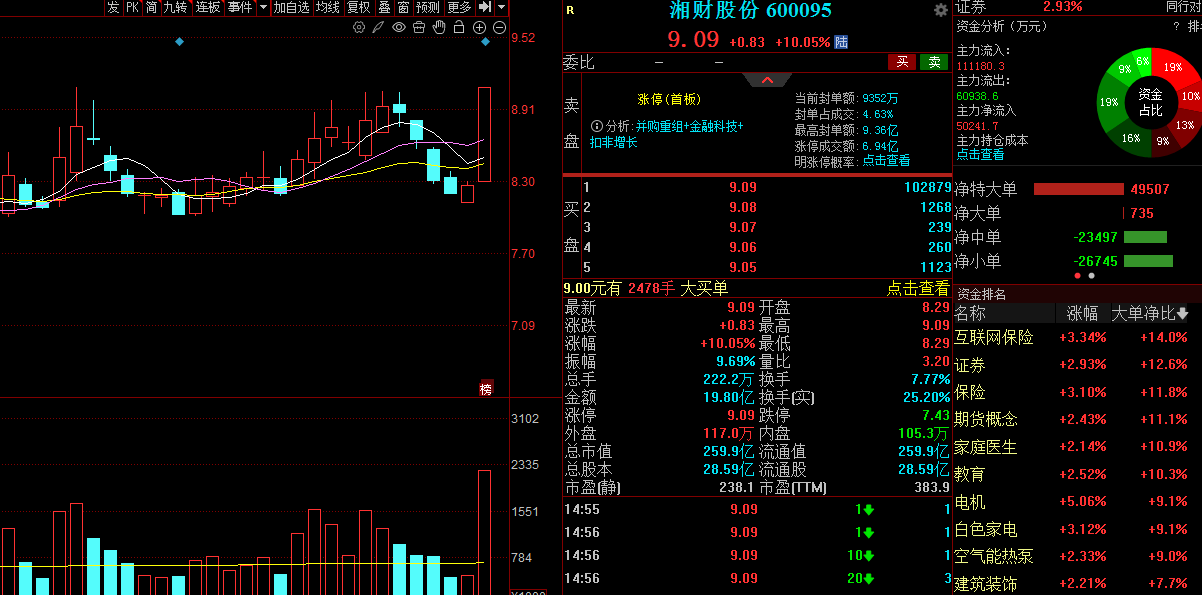Screen dimensions: 1202x595
Task: Open 窗 multi-window option
Action: point(403,7)
